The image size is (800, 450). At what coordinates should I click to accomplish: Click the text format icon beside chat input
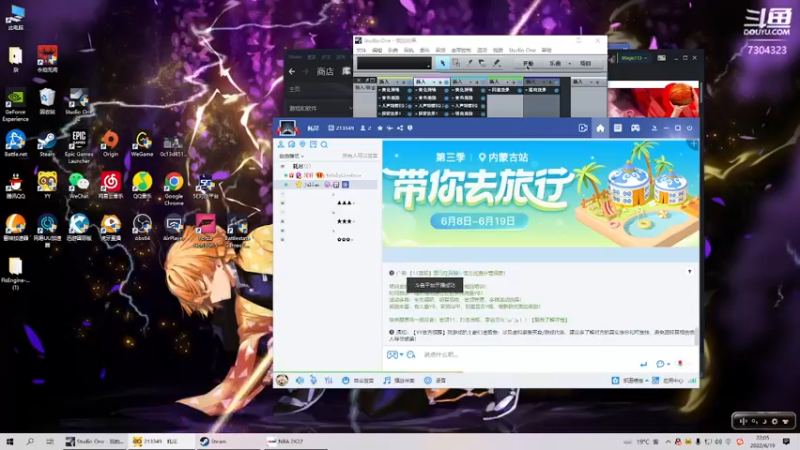click(411, 355)
